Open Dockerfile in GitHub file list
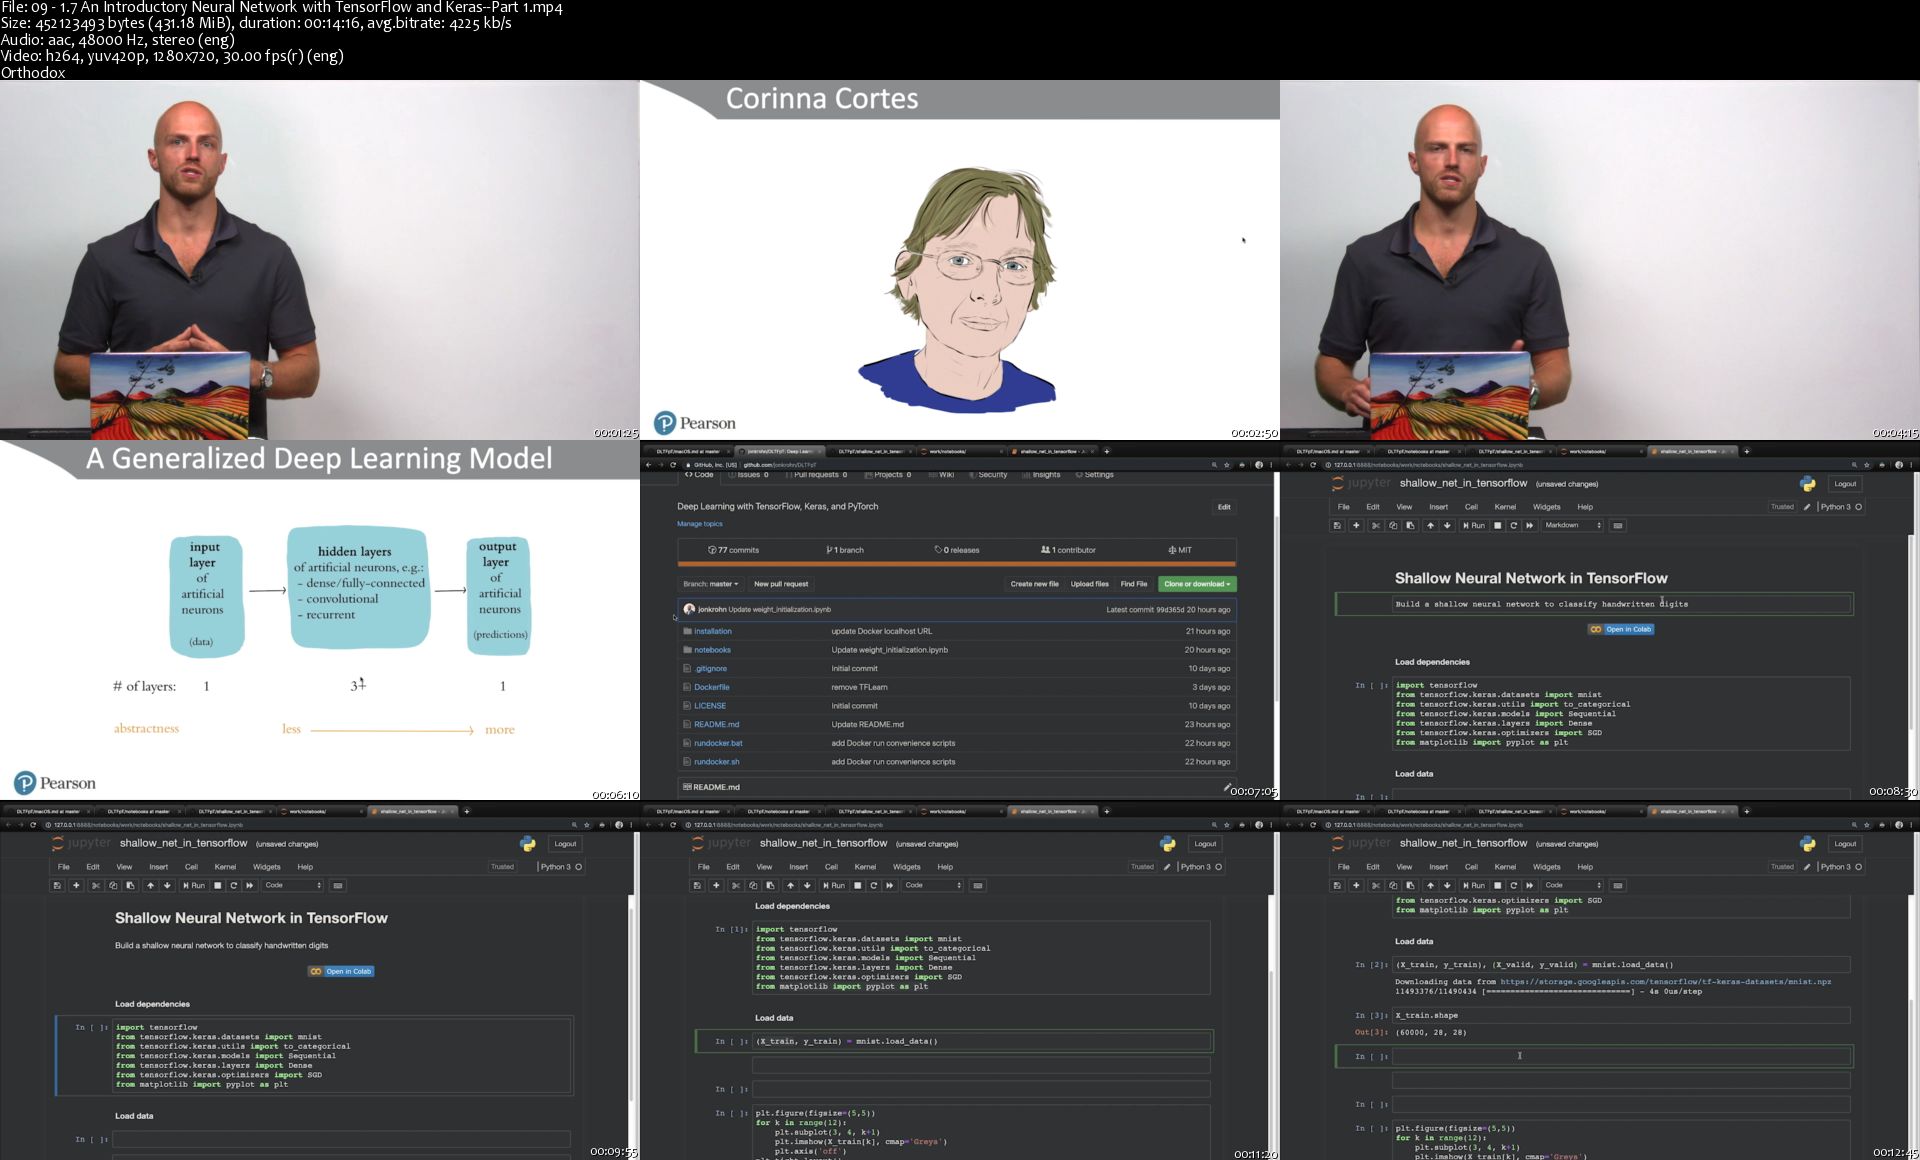1920x1160 pixels. tap(712, 688)
